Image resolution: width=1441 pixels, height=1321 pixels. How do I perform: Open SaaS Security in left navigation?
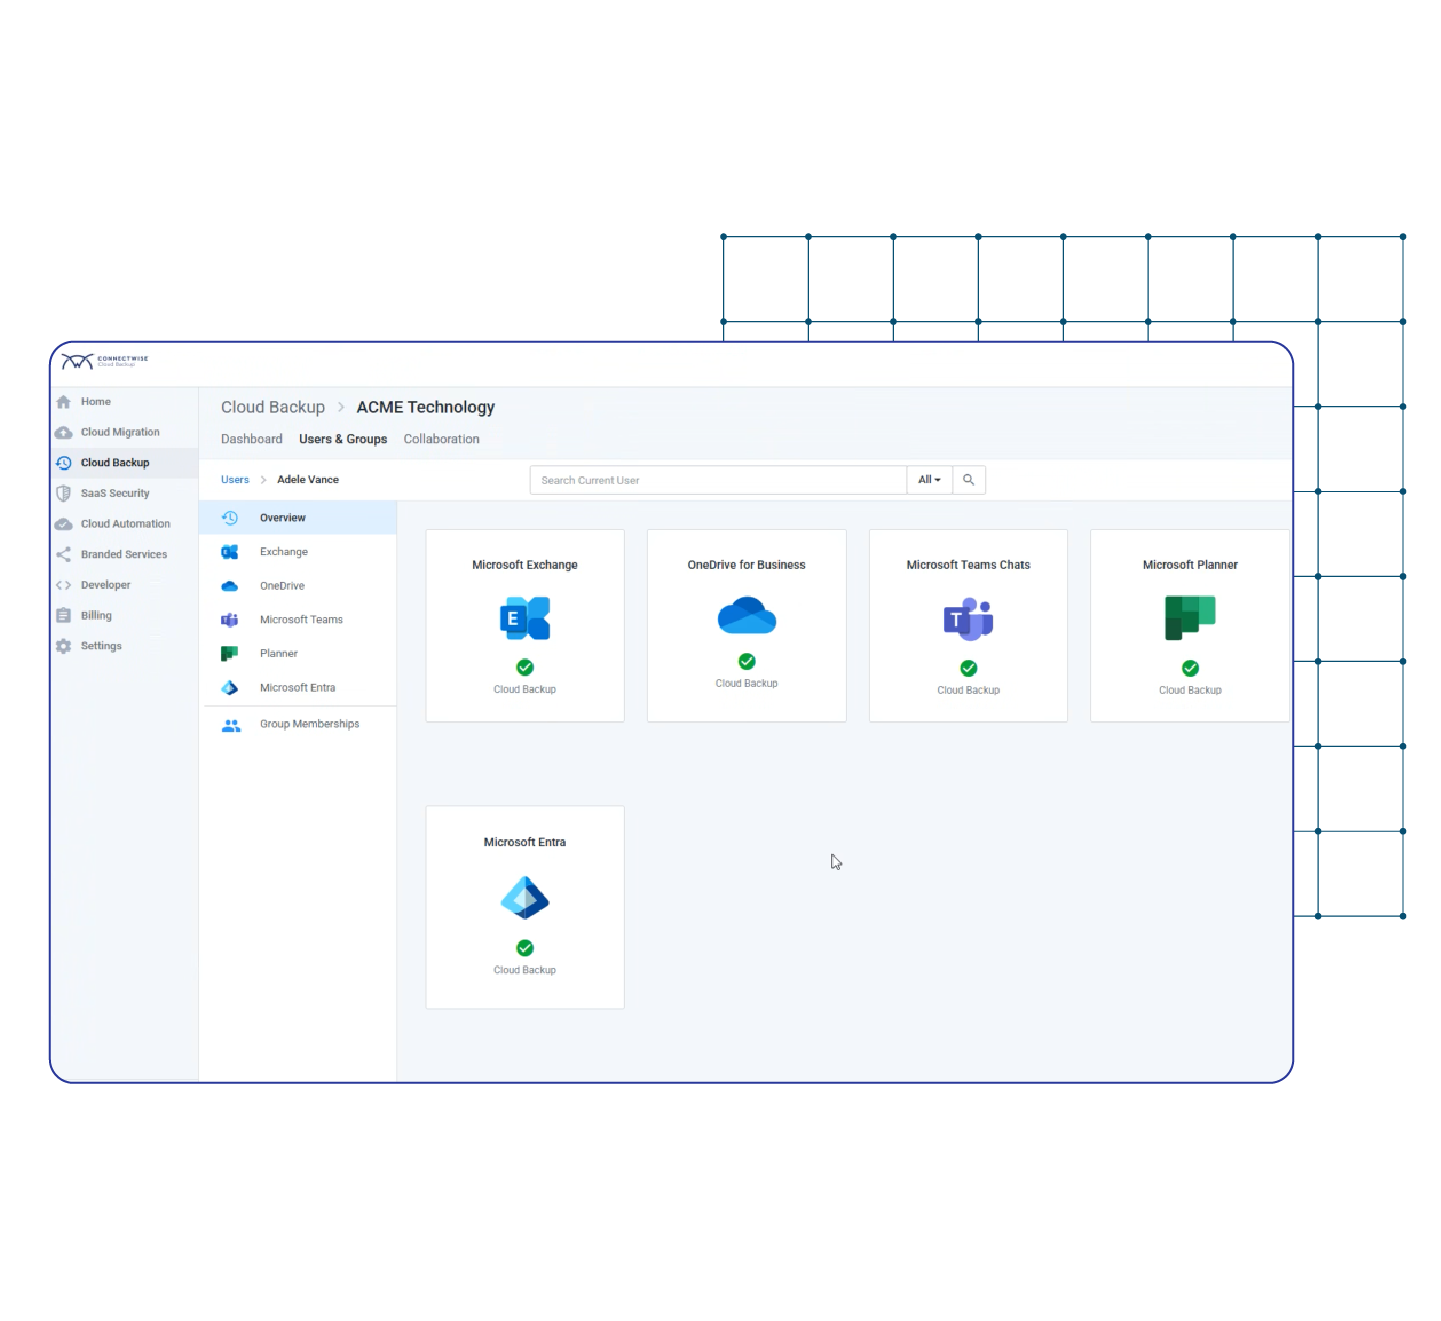(x=114, y=493)
